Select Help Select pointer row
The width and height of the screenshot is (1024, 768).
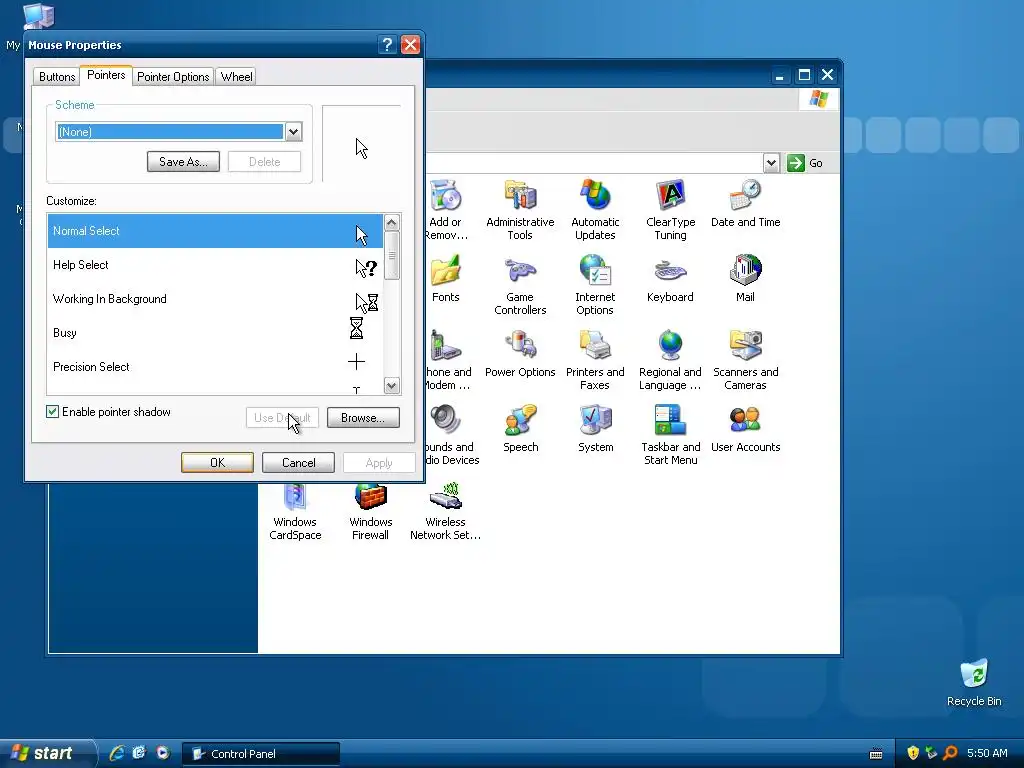pos(215,264)
